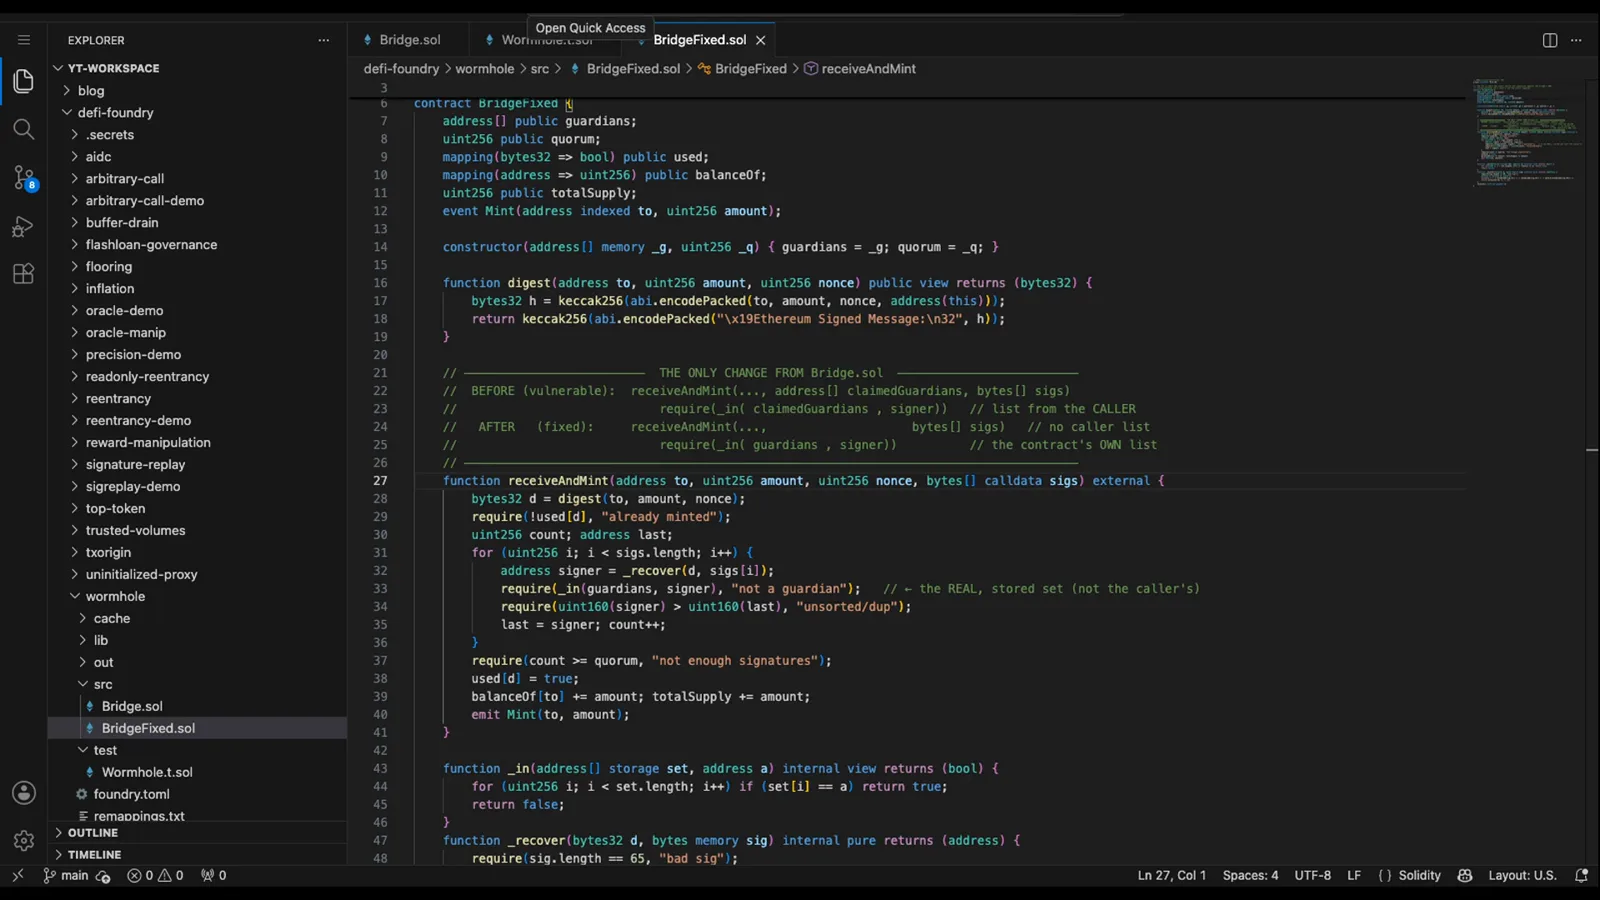Collapse the defi-foundry folder
The height and width of the screenshot is (900, 1600).
click(x=115, y=112)
